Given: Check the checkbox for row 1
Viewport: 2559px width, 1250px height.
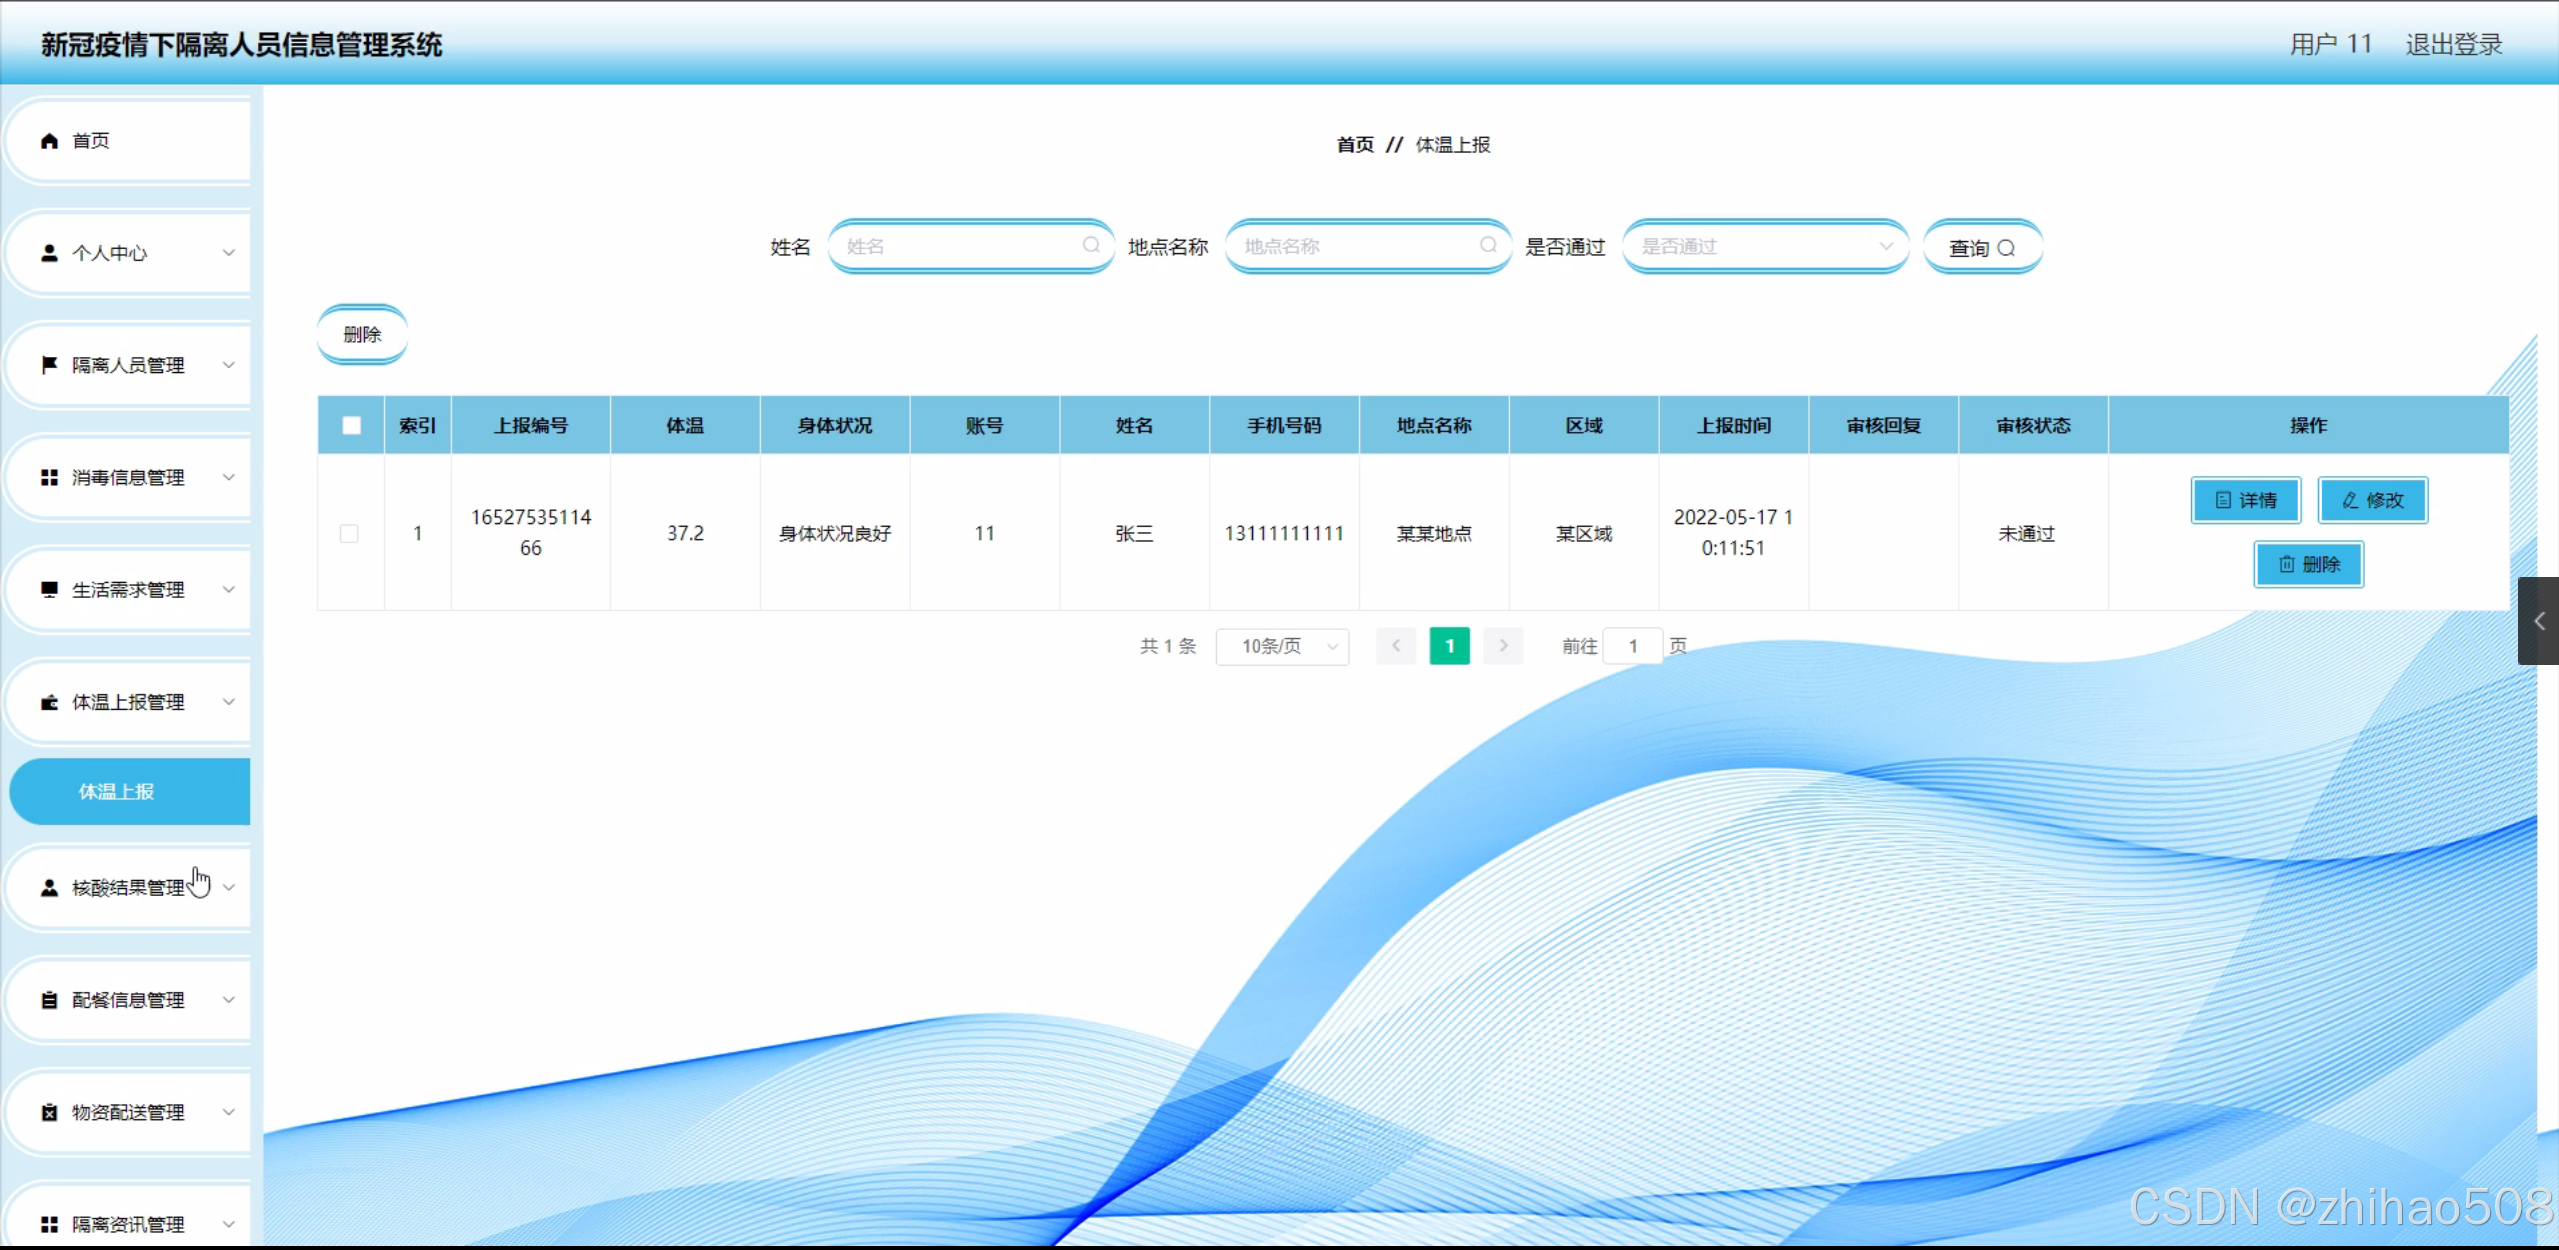Looking at the screenshot, I should point(349,534).
